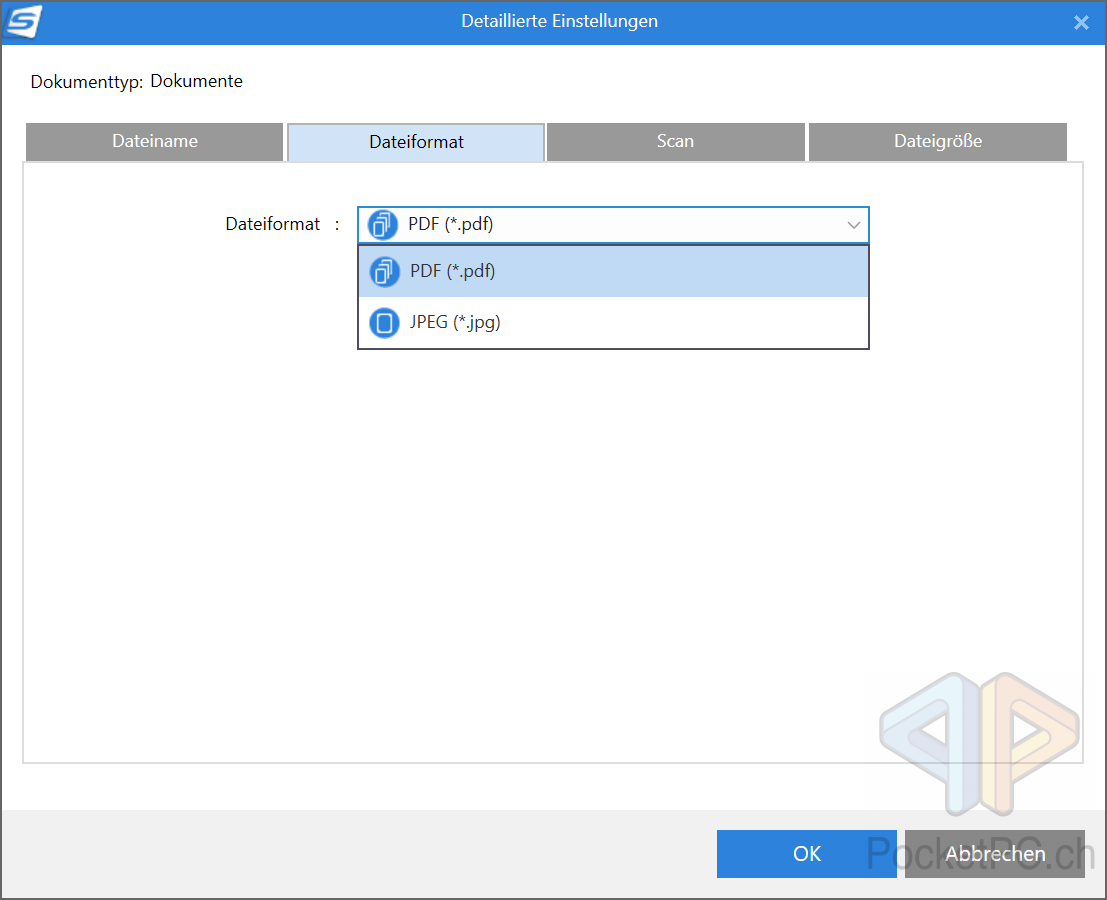Open the Dateigröße tab
Image resolution: width=1107 pixels, height=900 pixels.
point(938,141)
